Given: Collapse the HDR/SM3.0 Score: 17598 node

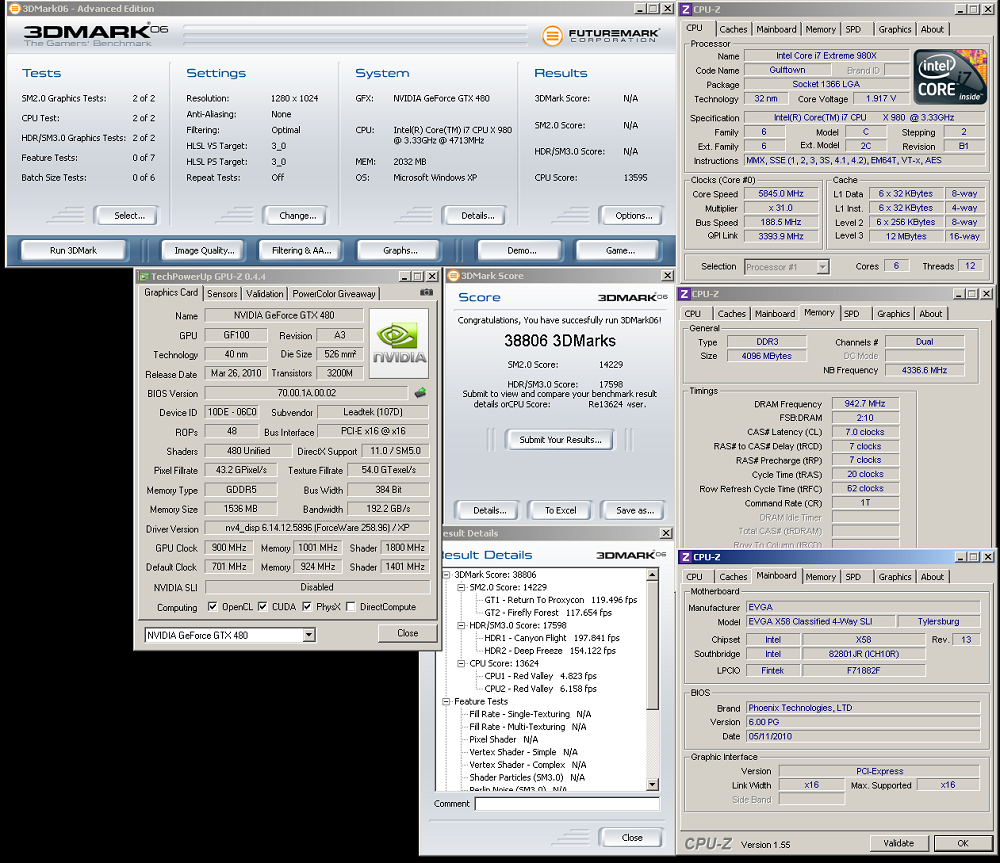Looking at the screenshot, I should point(462,626).
